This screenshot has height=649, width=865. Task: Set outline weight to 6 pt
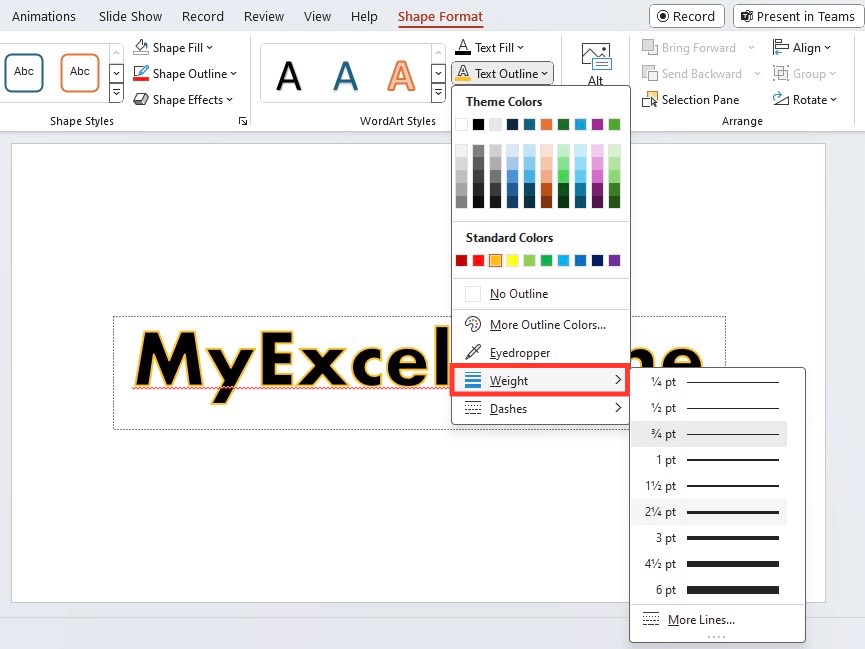click(709, 590)
